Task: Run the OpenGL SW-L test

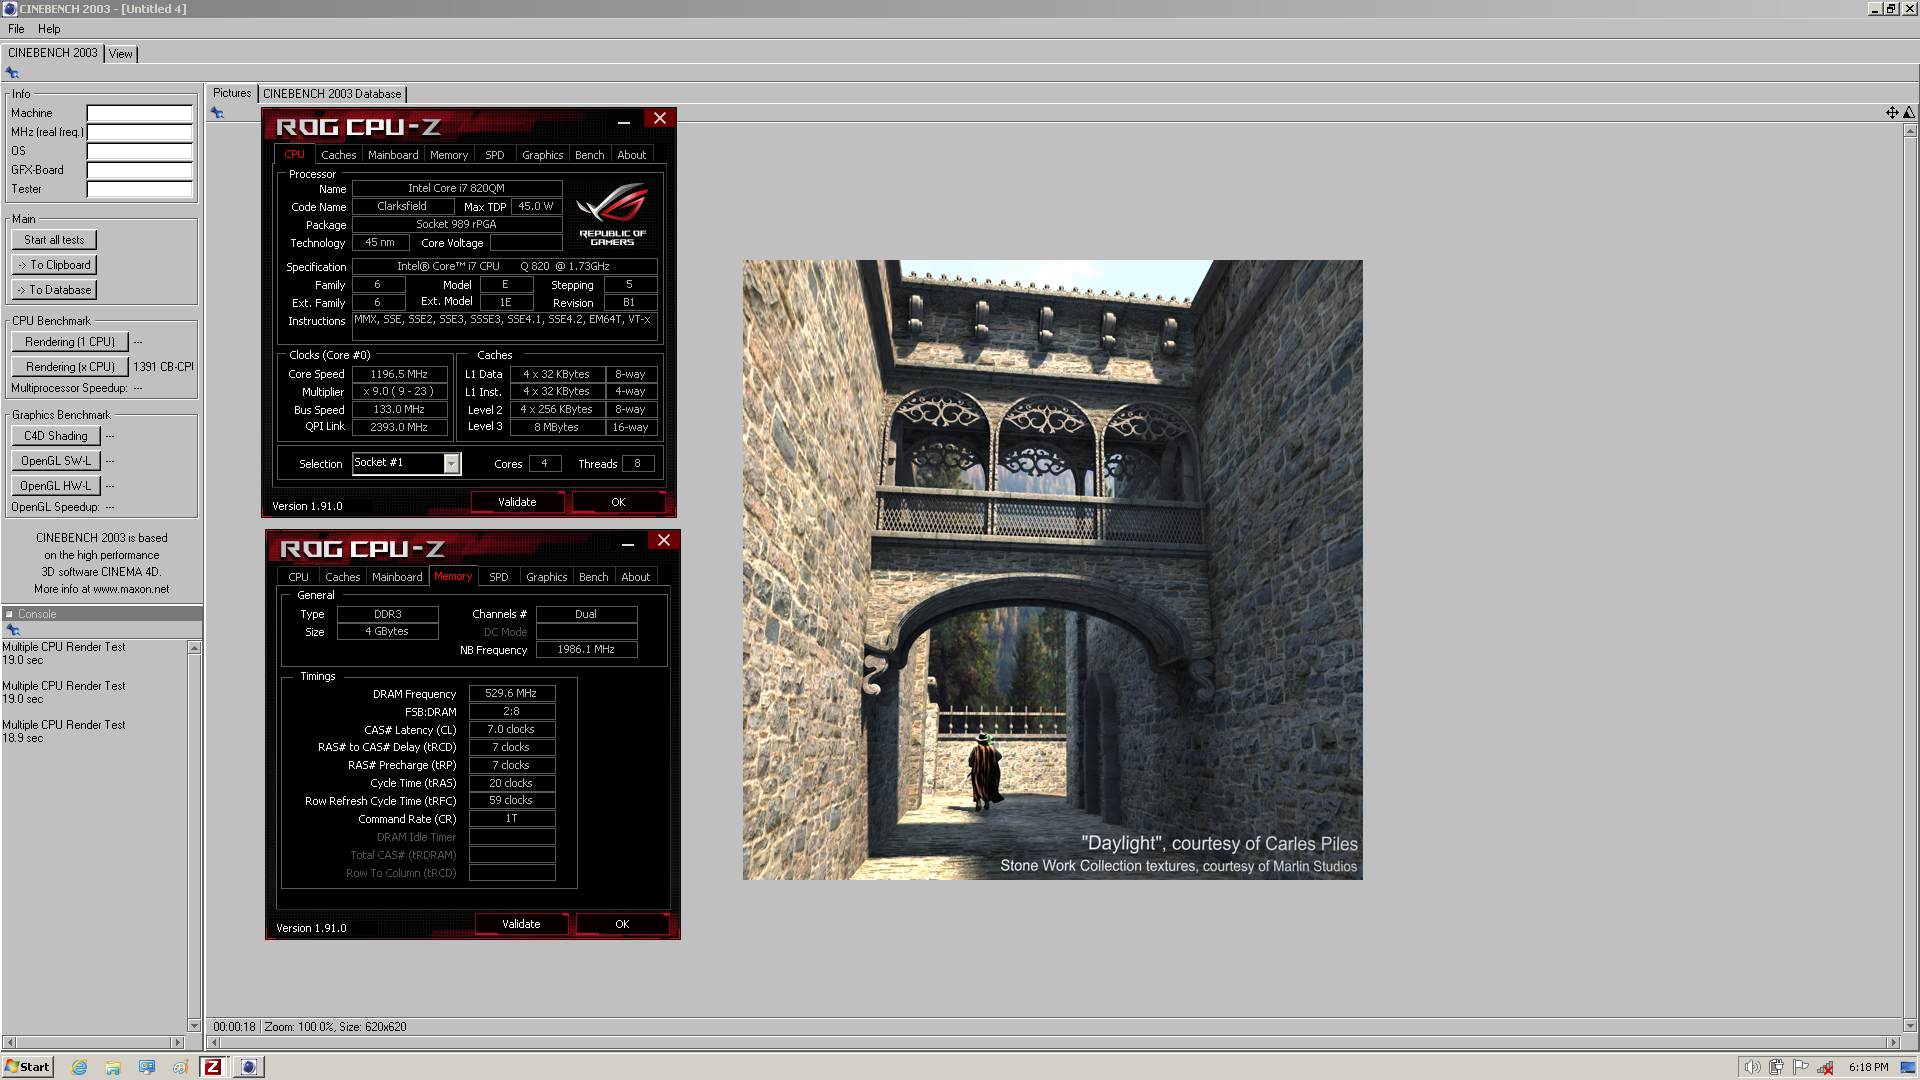Action: click(x=56, y=461)
